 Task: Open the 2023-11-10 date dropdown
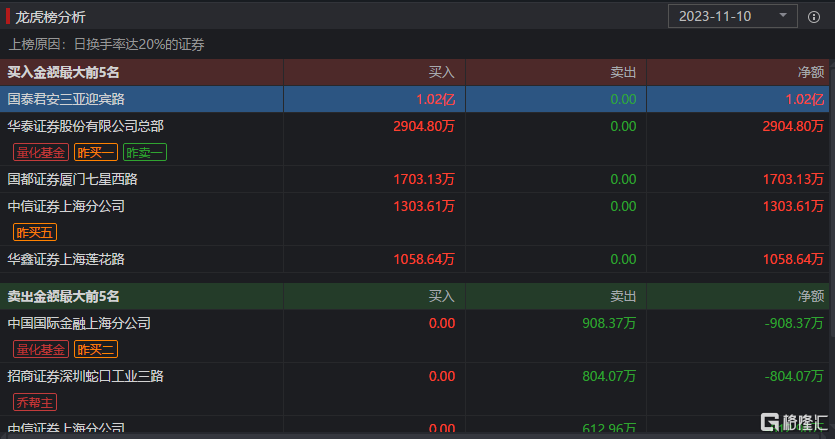coord(732,16)
